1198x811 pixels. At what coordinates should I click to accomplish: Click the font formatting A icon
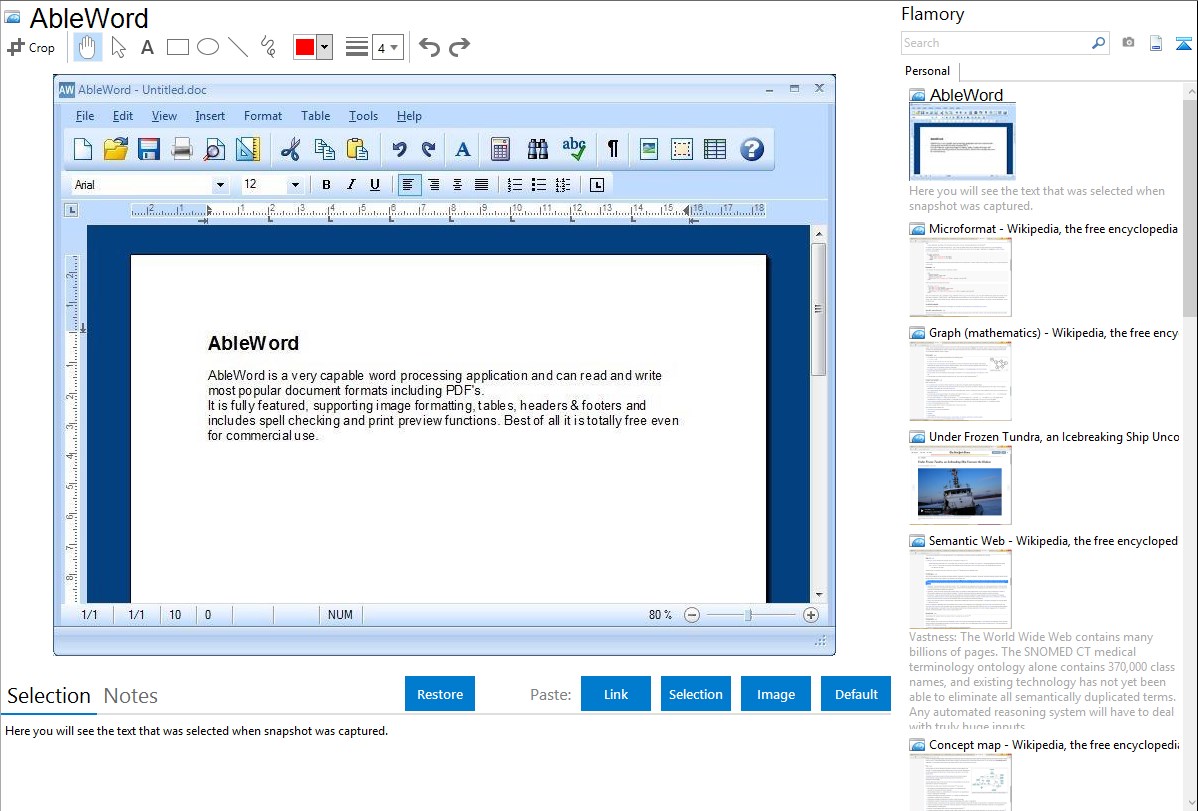[x=462, y=149]
